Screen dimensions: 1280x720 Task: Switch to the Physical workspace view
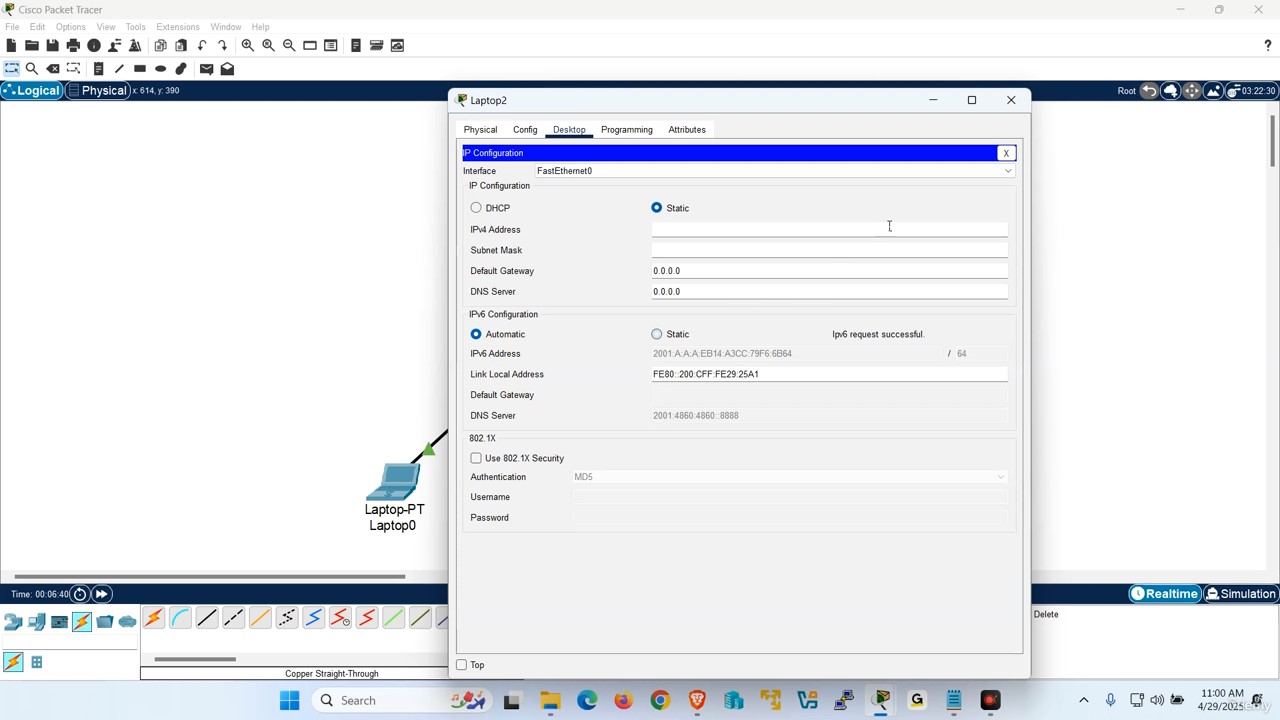click(97, 91)
